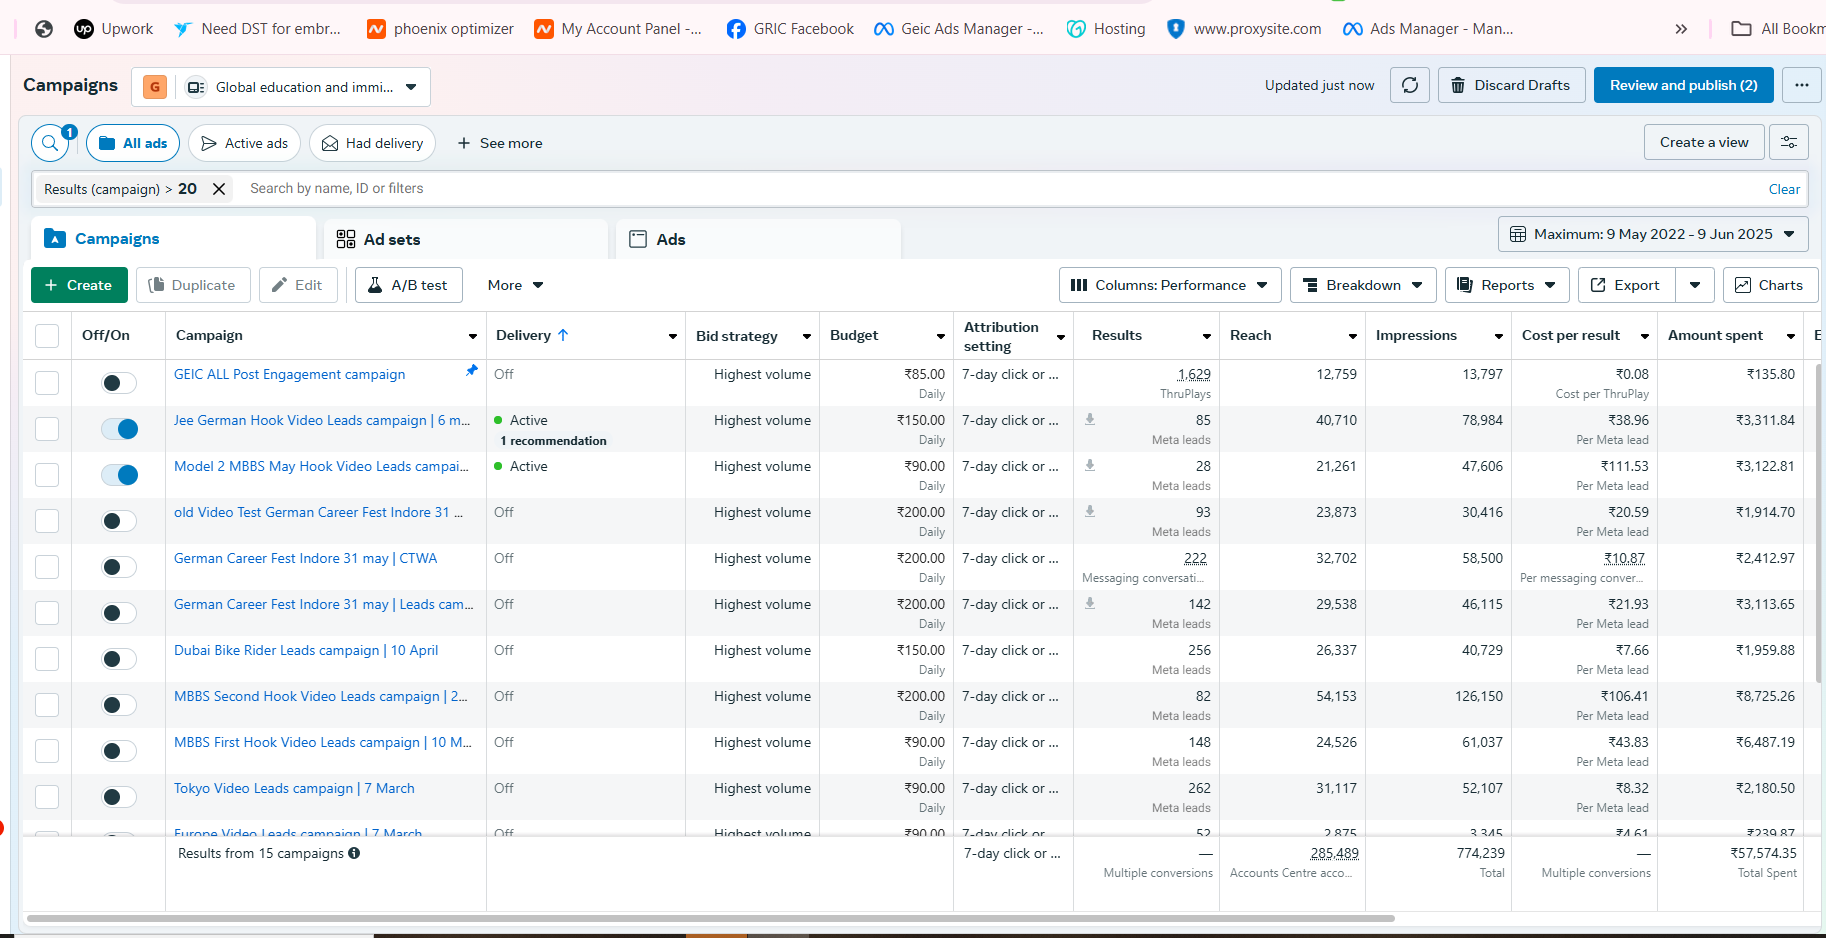Click the orange G account avatar

(x=155, y=87)
